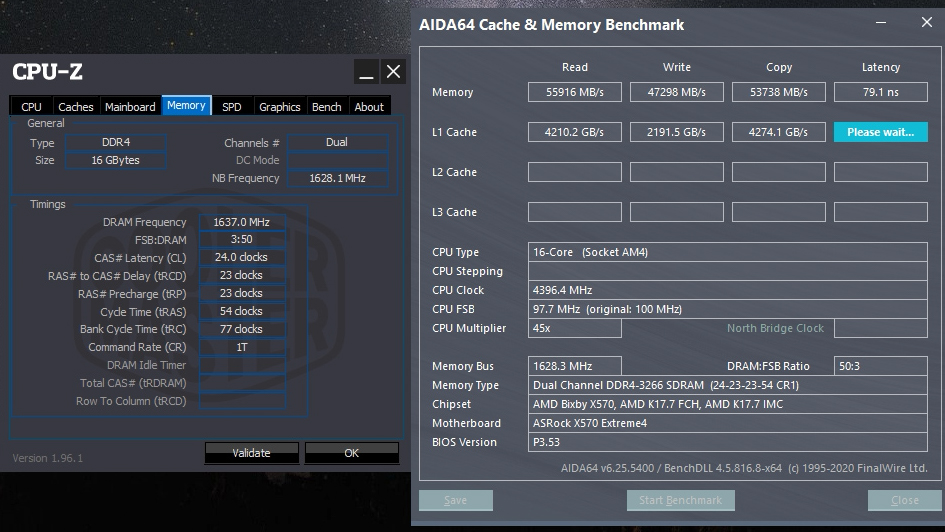Click the empty L2 Cache Read field
This screenshot has height=532, width=945.
tap(575, 172)
